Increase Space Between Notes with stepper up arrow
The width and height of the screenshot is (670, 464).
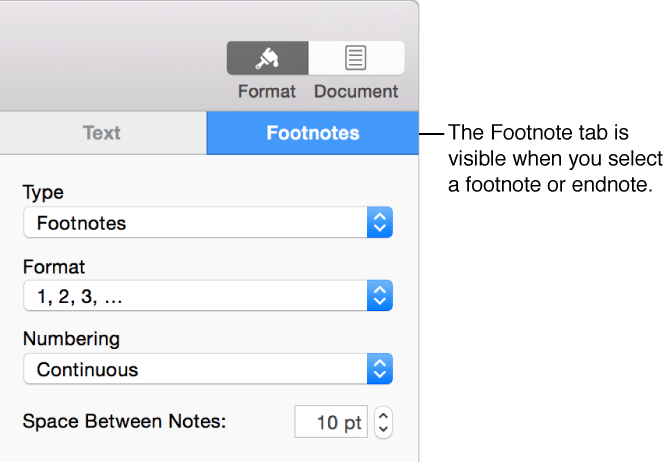tap(383, 415)
